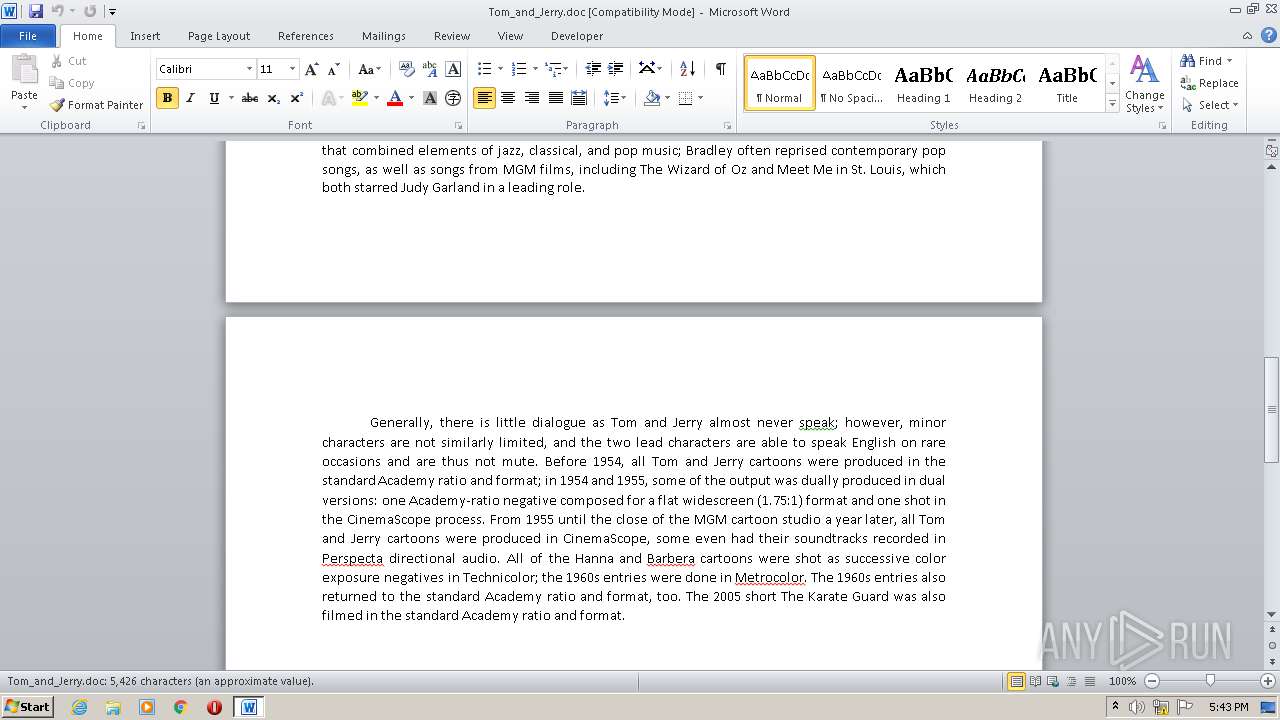Apply Subscript formatting
The width and height of the screenshot is (1280, 720).
click(274, 98)
